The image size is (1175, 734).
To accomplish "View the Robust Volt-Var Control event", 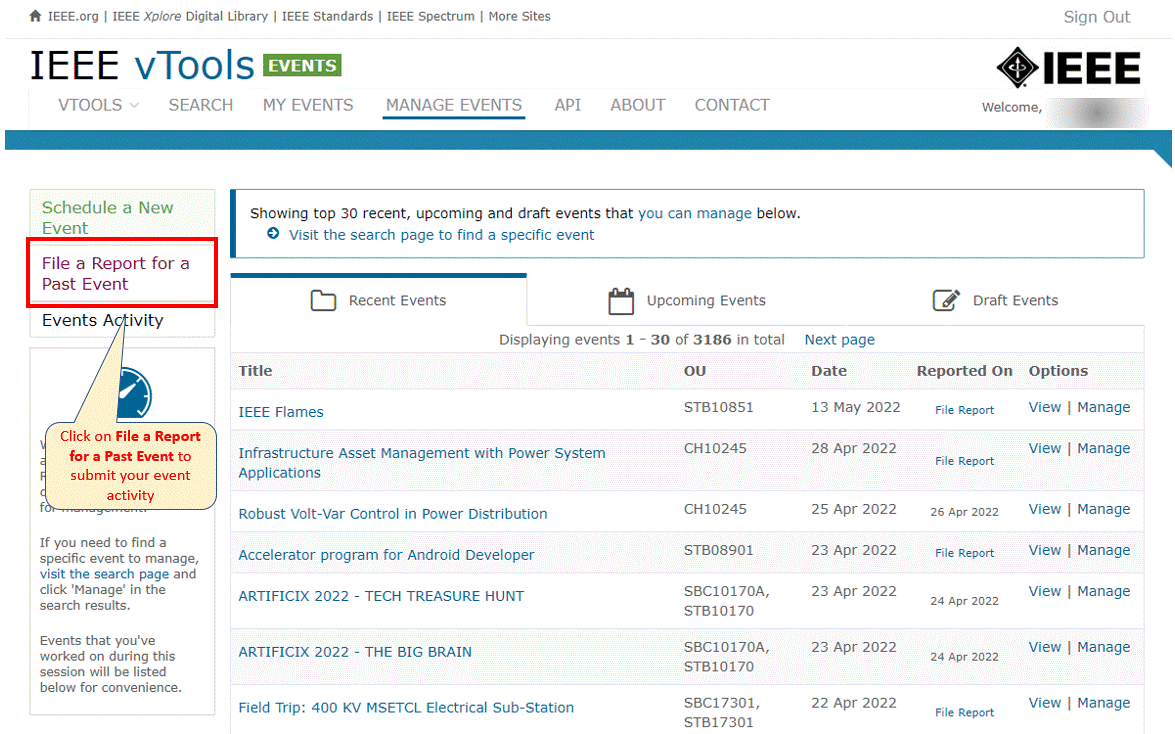I will [1045, 509].
